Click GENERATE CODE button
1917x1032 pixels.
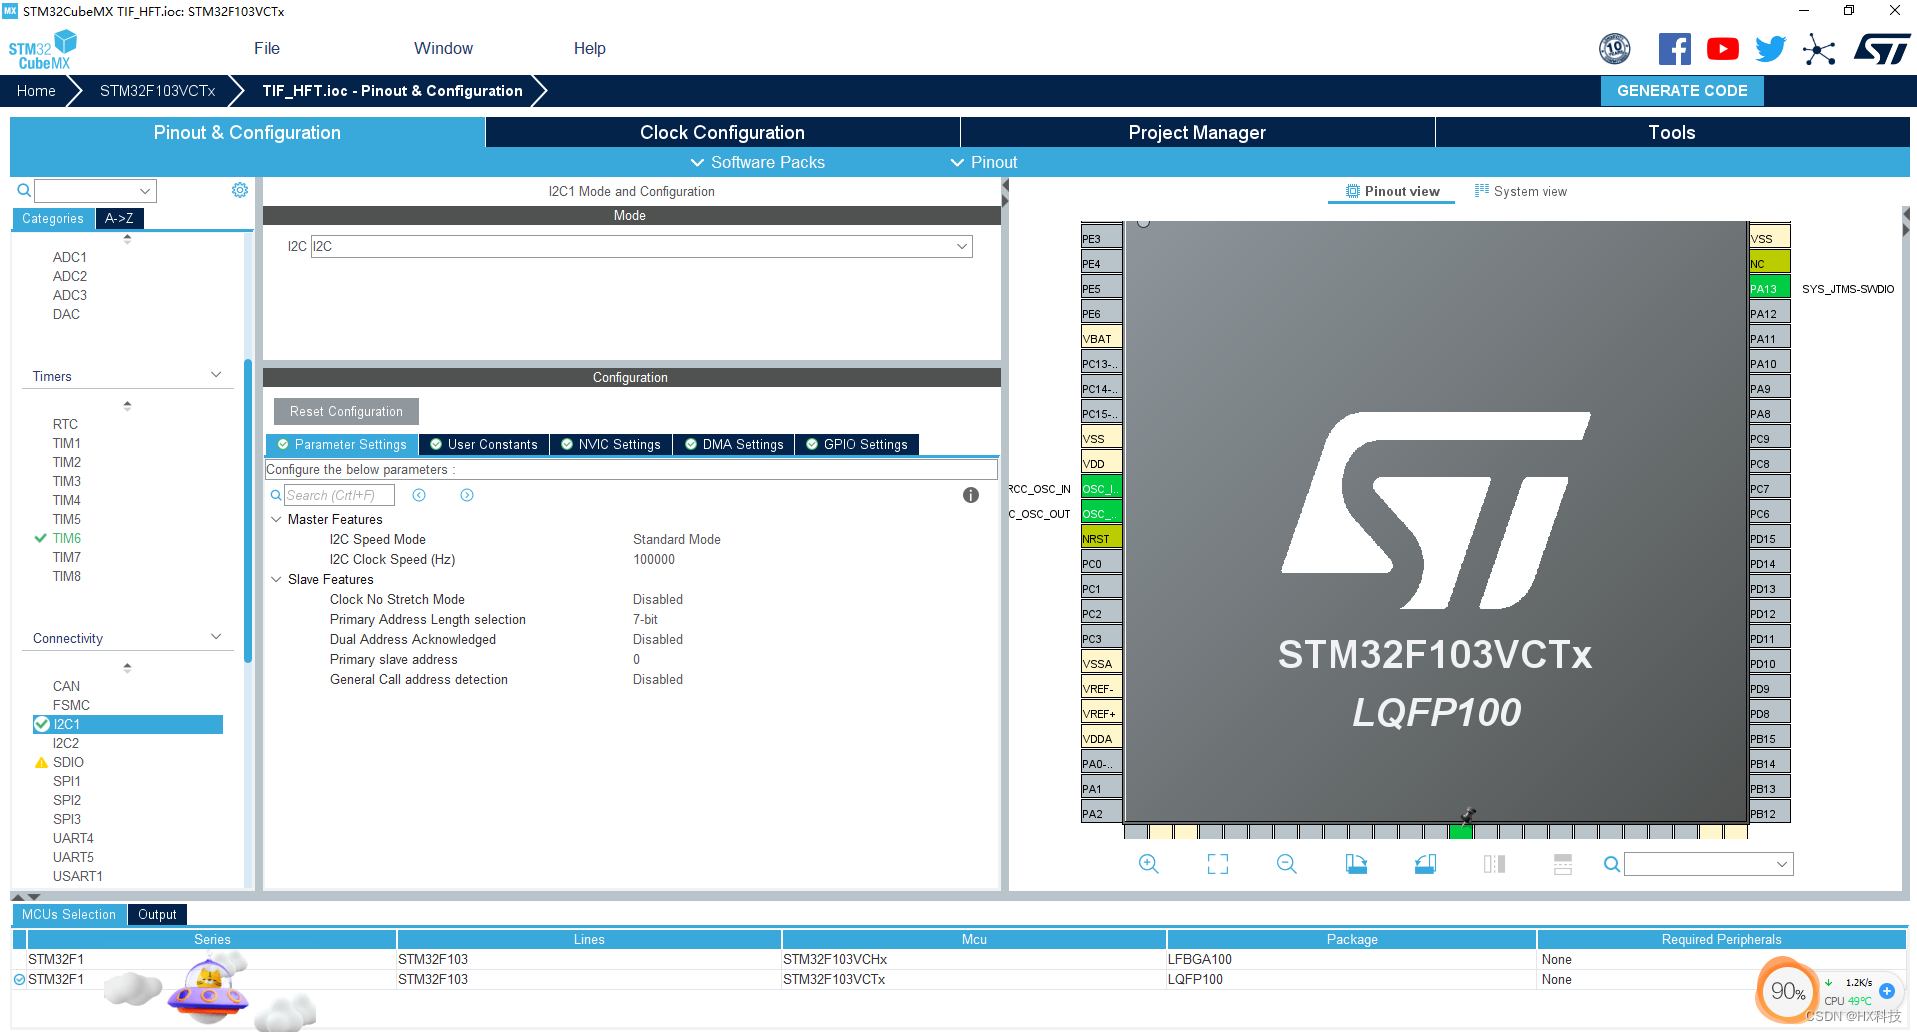click(1682, 90)
